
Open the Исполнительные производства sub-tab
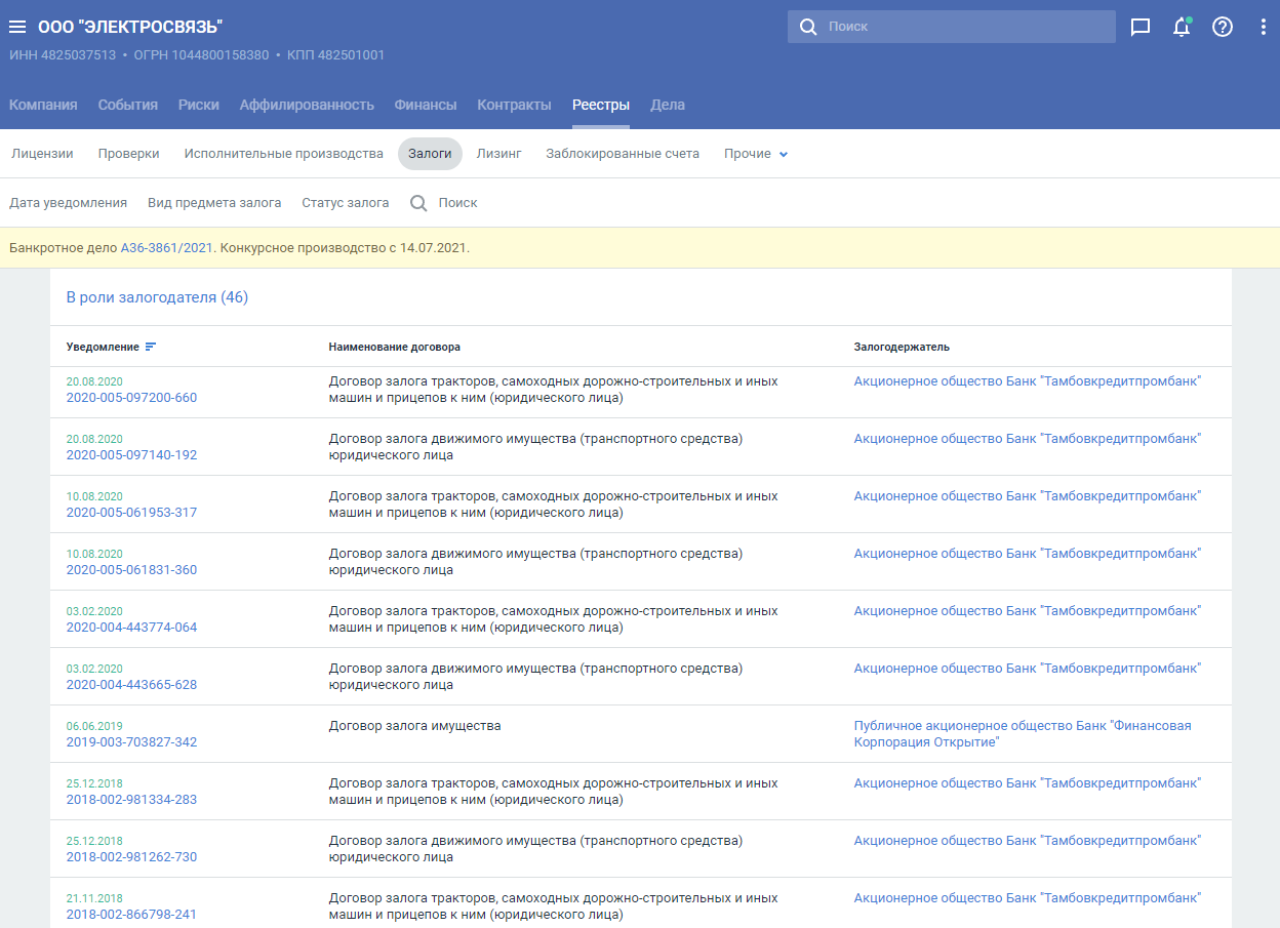click(284, 154)
